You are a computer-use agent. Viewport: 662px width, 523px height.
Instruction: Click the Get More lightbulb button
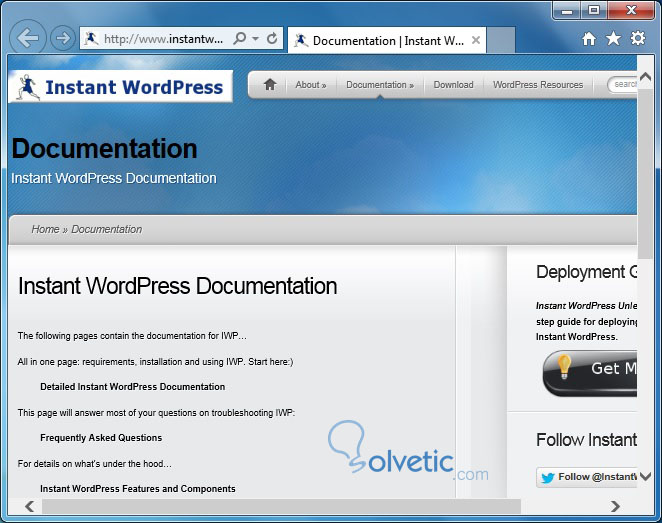[590, 373]
